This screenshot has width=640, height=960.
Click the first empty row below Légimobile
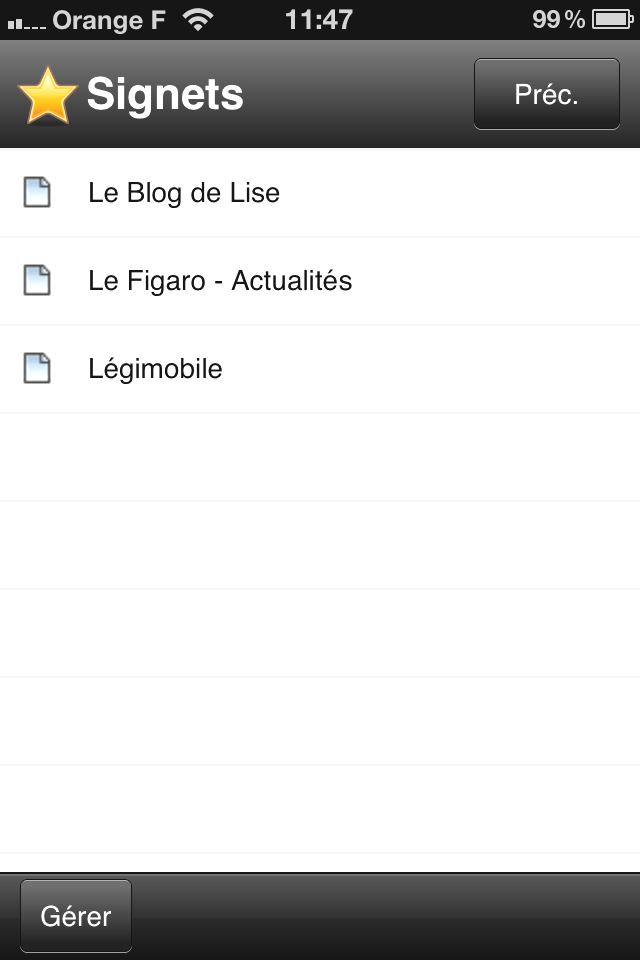pos(320,457)
